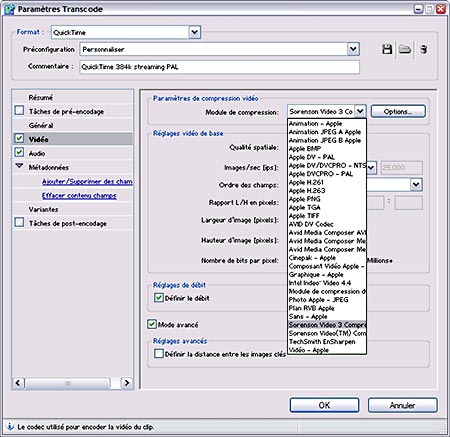Image resolution: width=450 pixels, height=437 pixels.
Task: Click Effacer contenu champs link
Action: click(79, 195)
